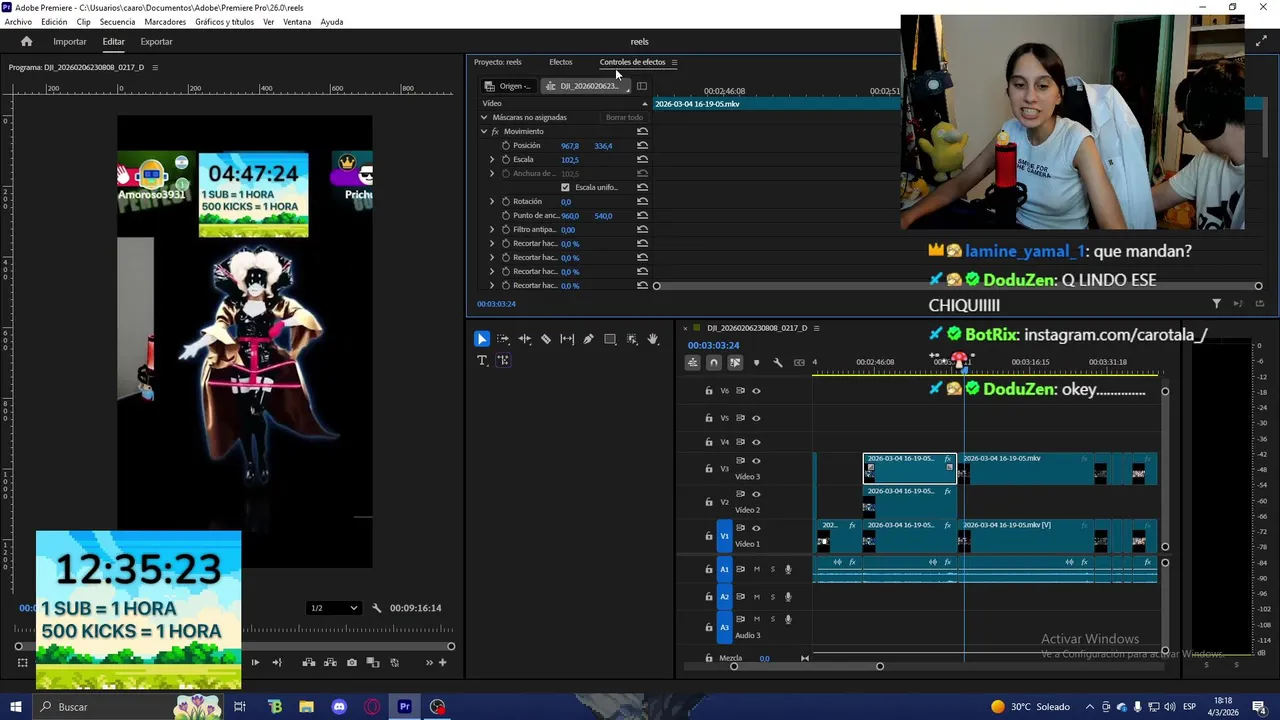Click voice-over record microphone on A1
This screenshot has height=720, width=1280.
(x=788, y=569)
